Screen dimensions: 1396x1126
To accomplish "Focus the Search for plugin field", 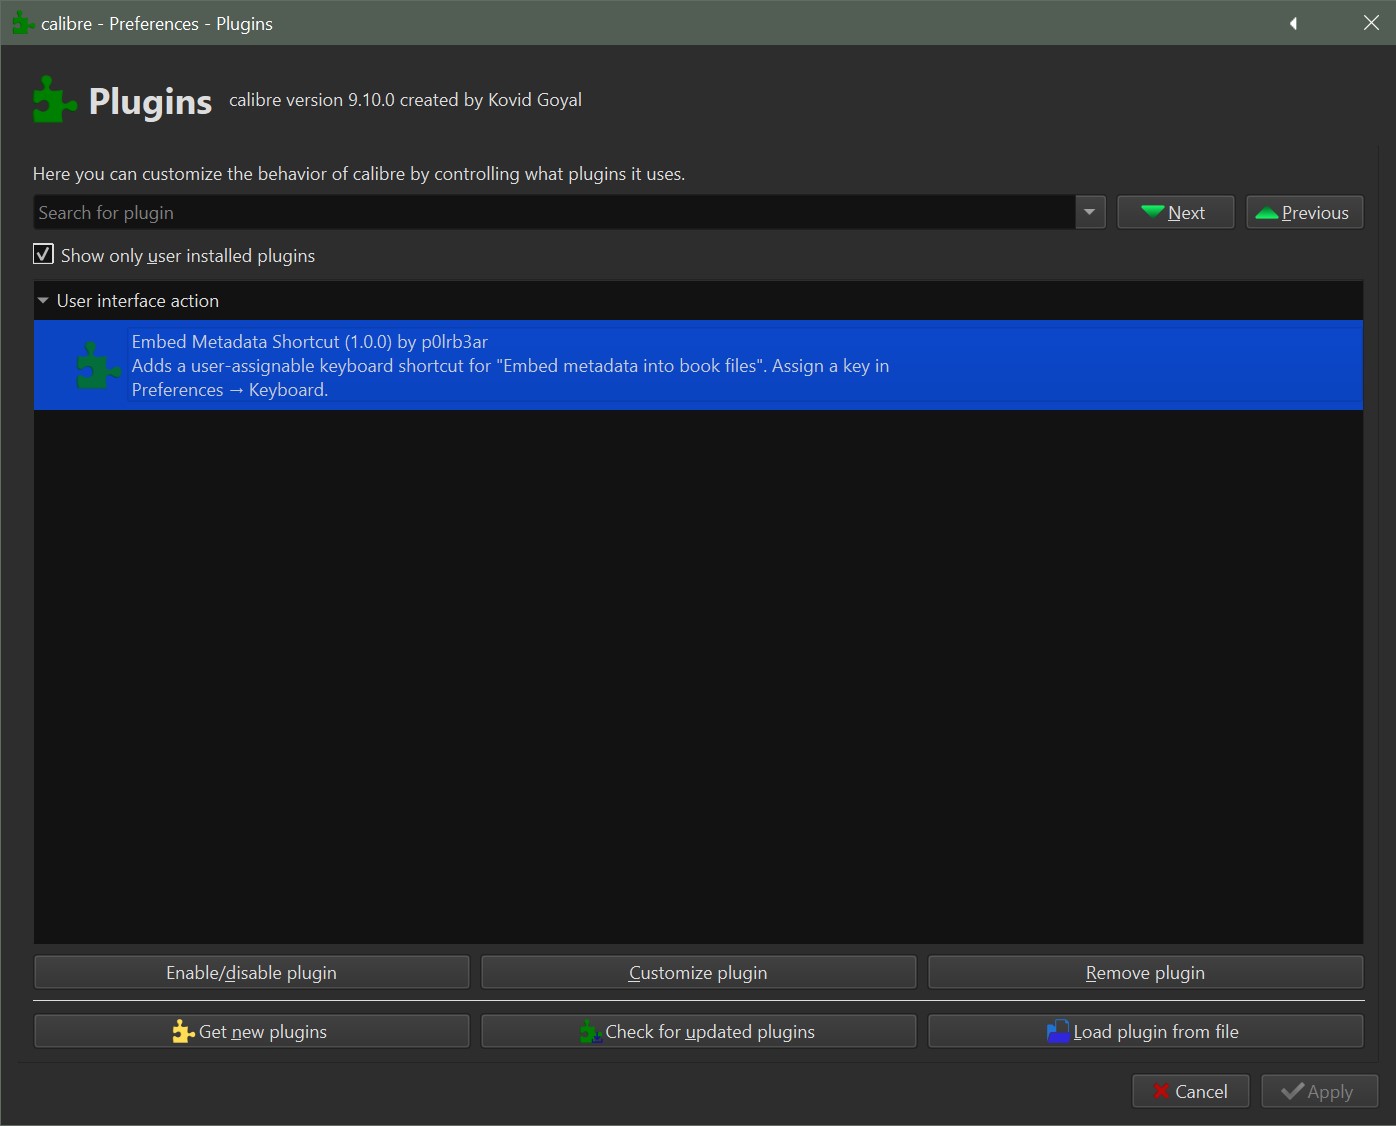I will pyautogui.click(x=554, y=212).
